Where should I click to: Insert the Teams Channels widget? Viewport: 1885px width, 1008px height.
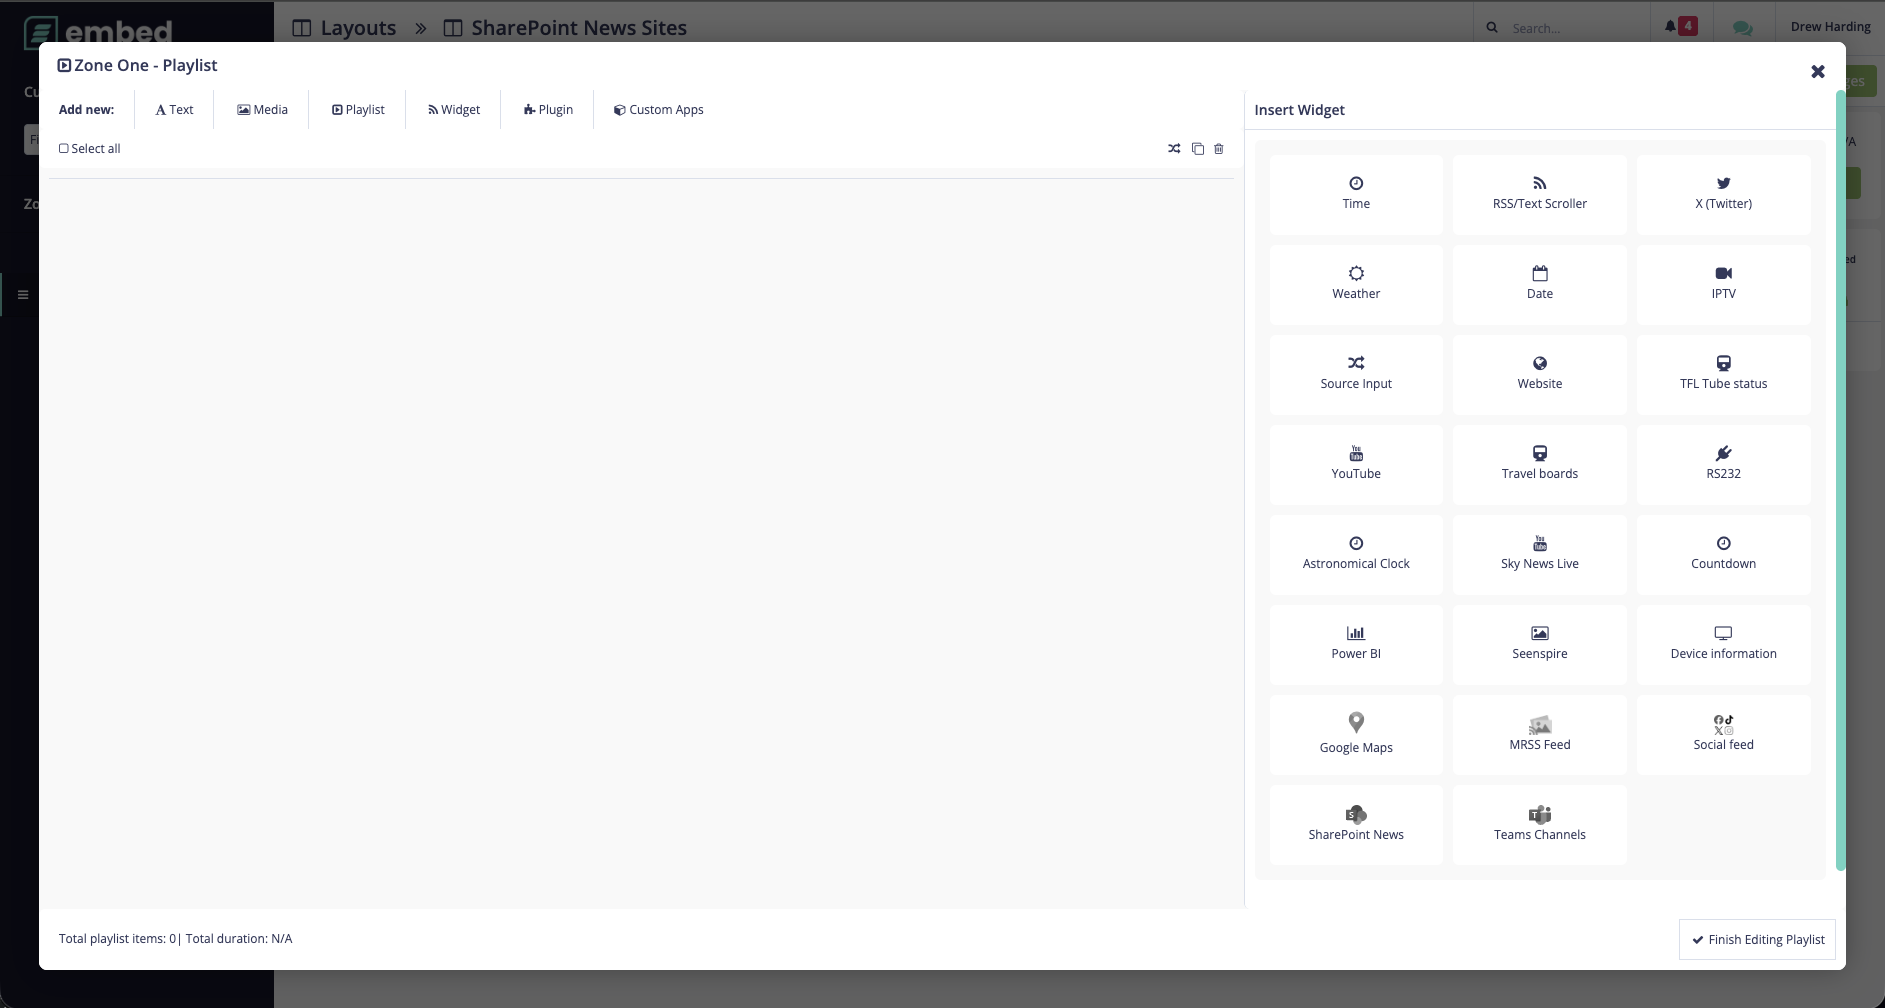point(1539,823)
